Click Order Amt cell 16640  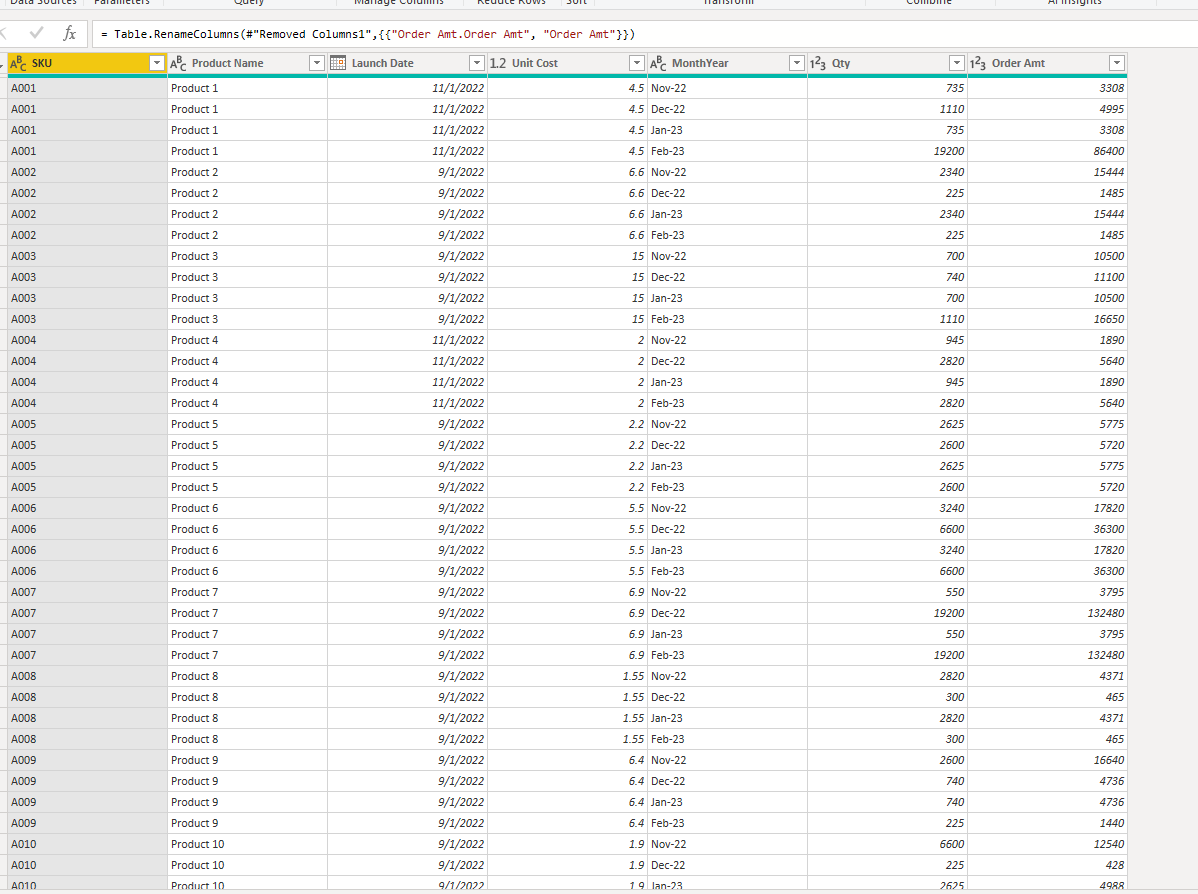click(1047, 760)
